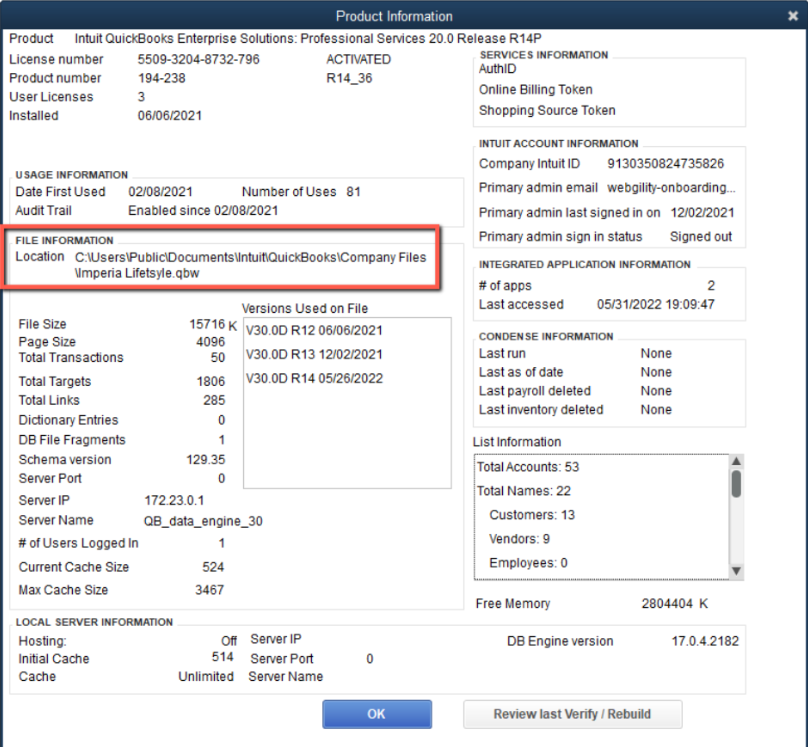The image size is (808, 747).
Task: Click the down arrow on List Information scrollbar
Action: tap(737, 570)
